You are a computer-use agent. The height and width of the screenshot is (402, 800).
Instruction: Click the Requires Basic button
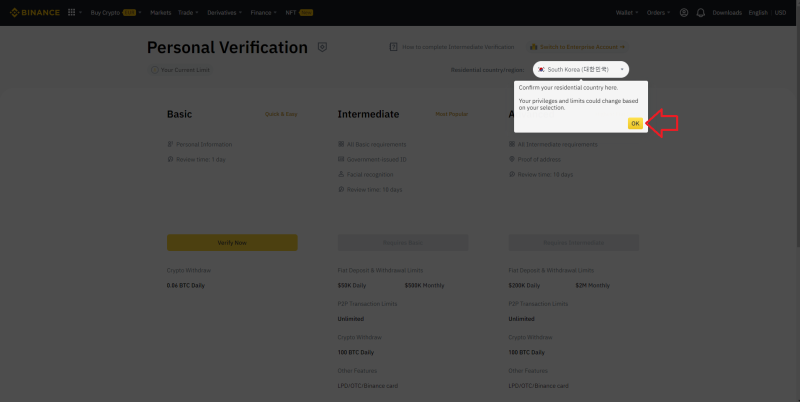tap(403, 242)
